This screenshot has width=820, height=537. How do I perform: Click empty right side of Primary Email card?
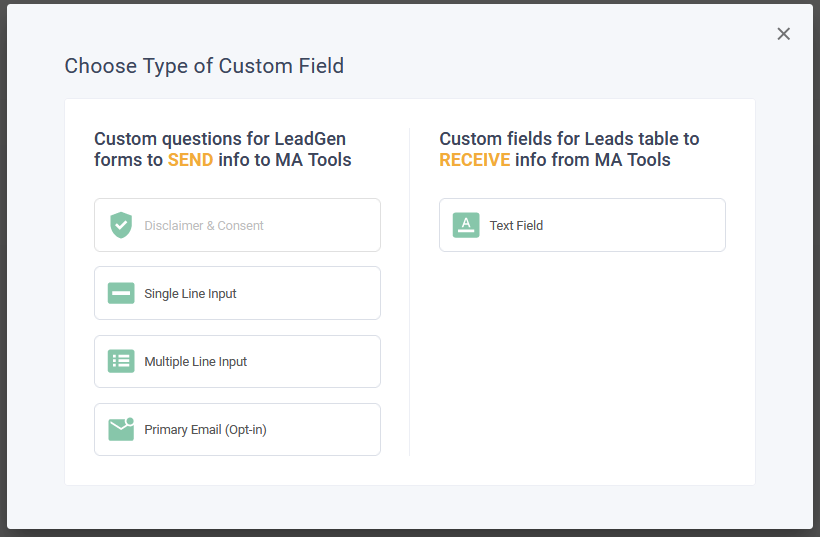click(330, 429)
